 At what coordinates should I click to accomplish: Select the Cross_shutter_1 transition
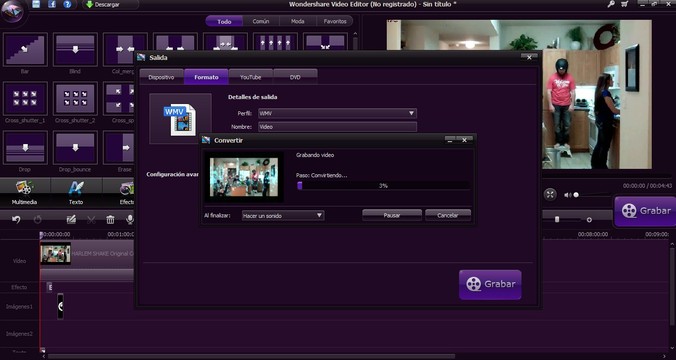[25, 99]
